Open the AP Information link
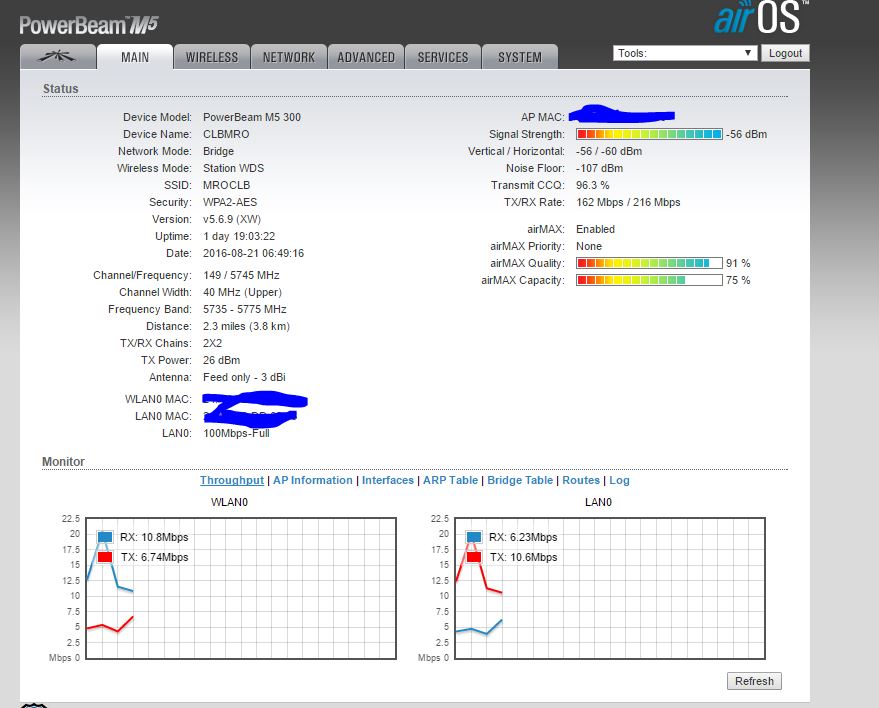 click(x=313, y=480)
